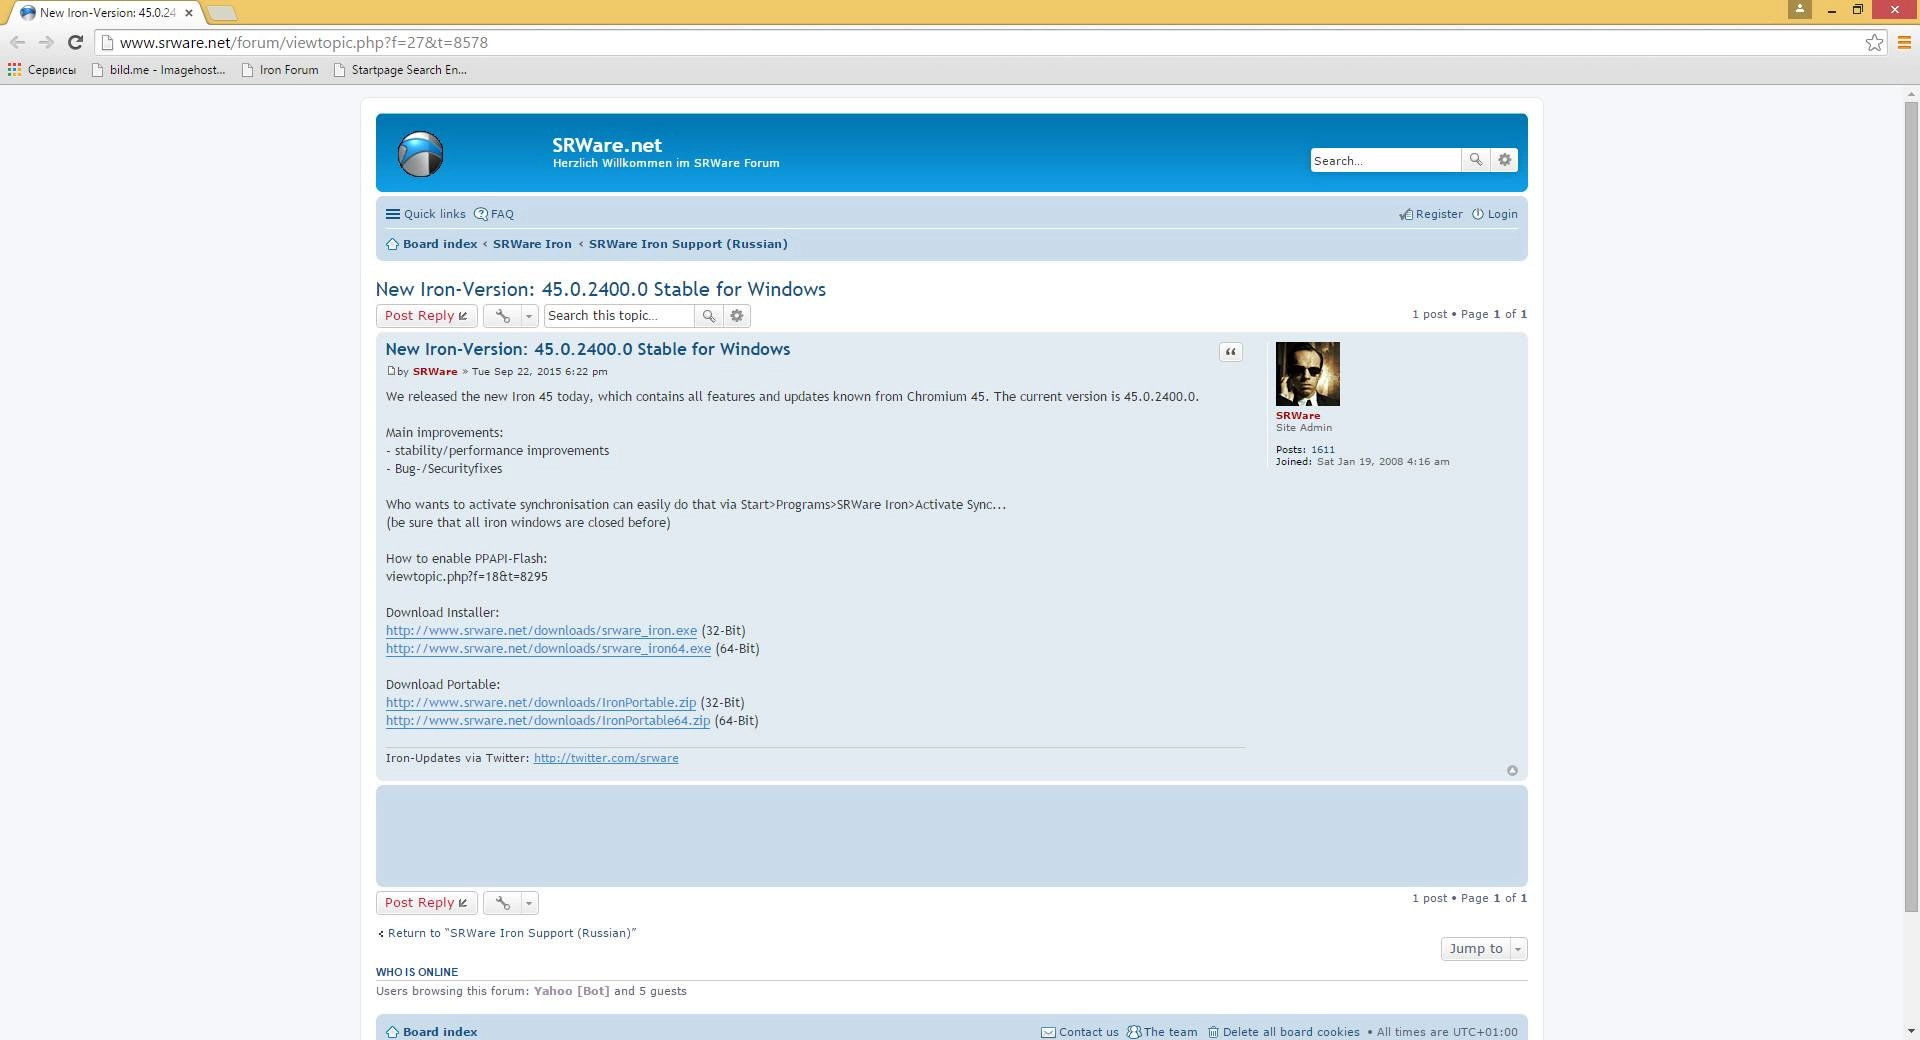This screenshot has height=1040, width=1920.
Task: Open bild.me Imagehost bookmark
Action: (x=158, y=70)
